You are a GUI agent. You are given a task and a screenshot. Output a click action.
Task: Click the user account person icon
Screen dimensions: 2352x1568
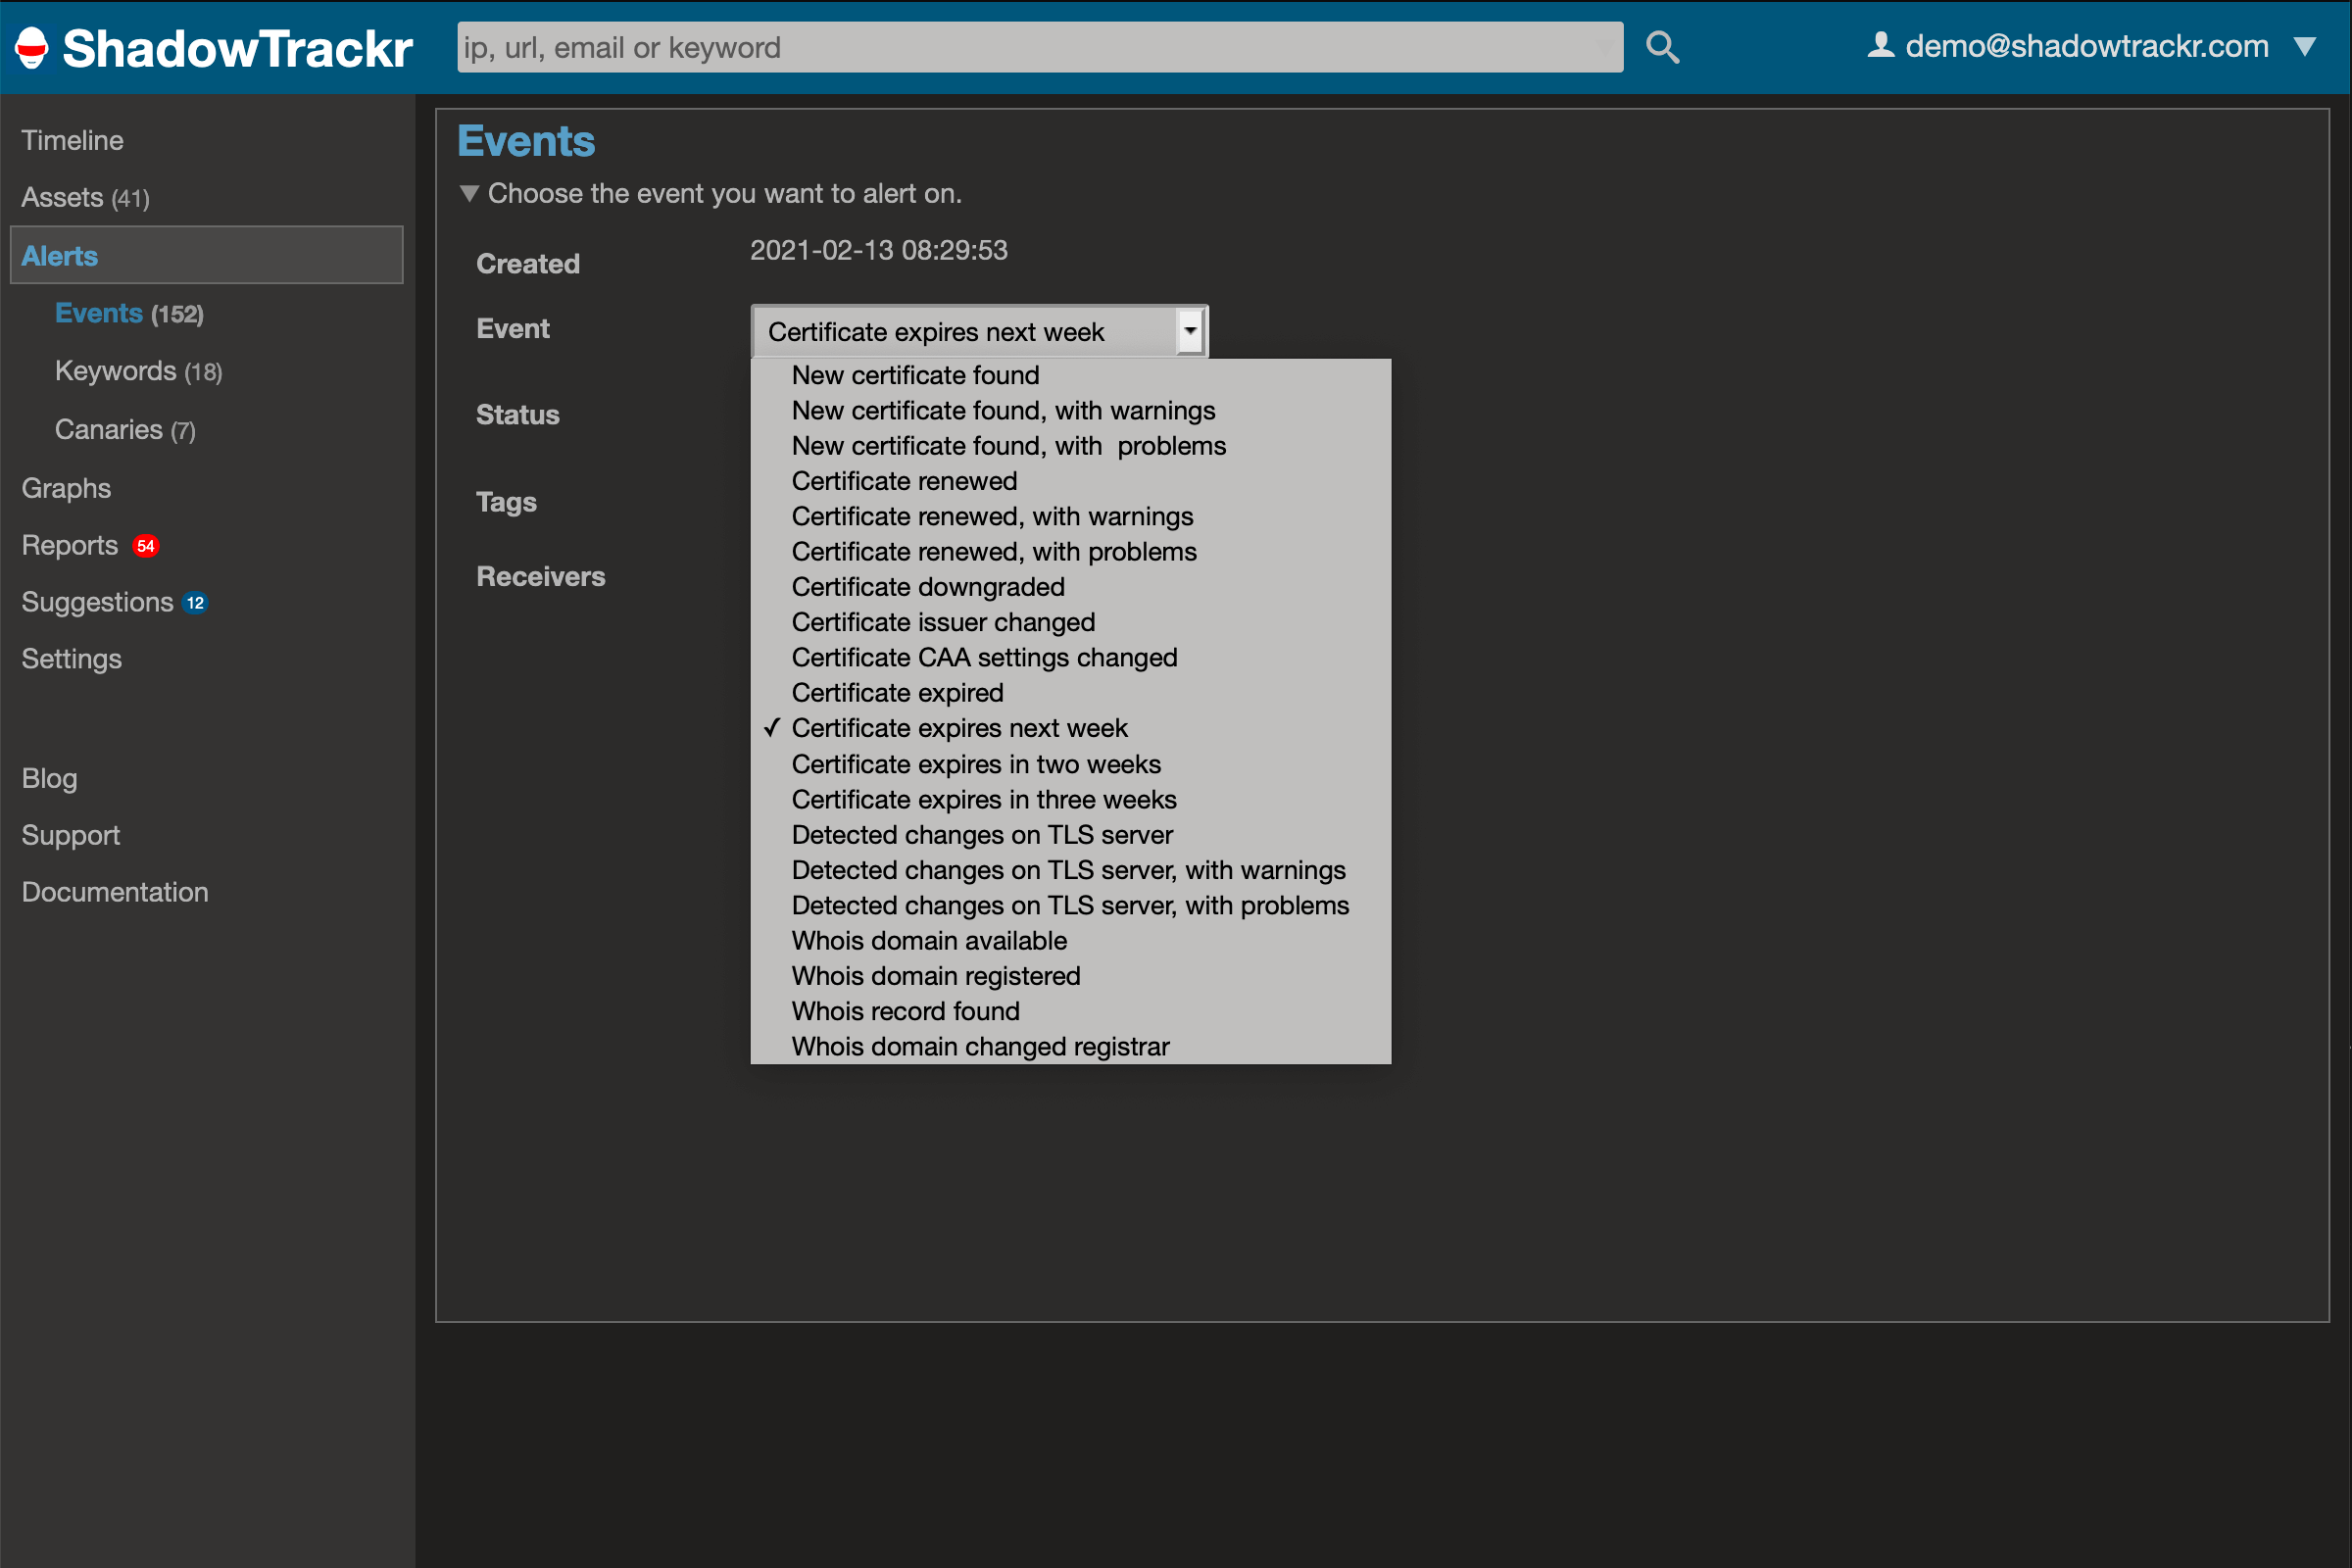coord(1880,44)
